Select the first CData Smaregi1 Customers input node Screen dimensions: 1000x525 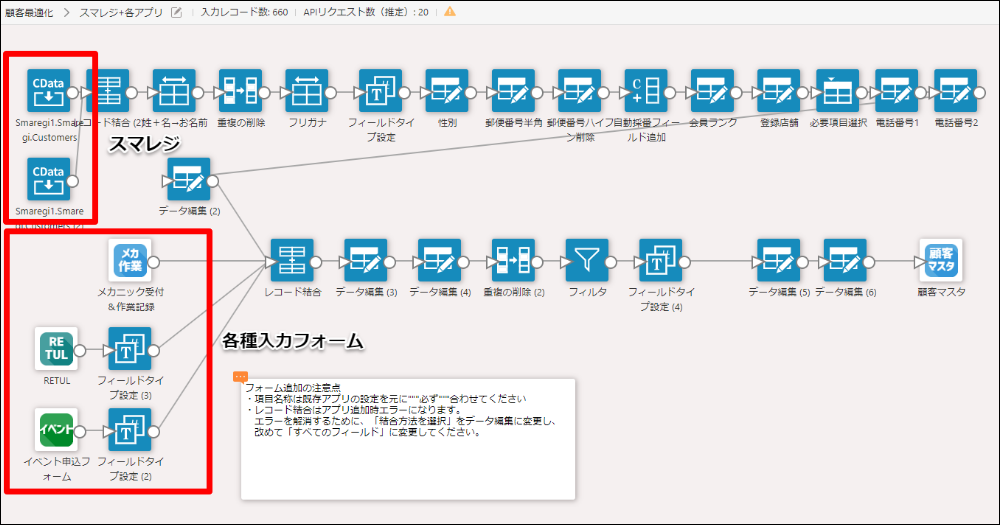(x=48, y=91)
